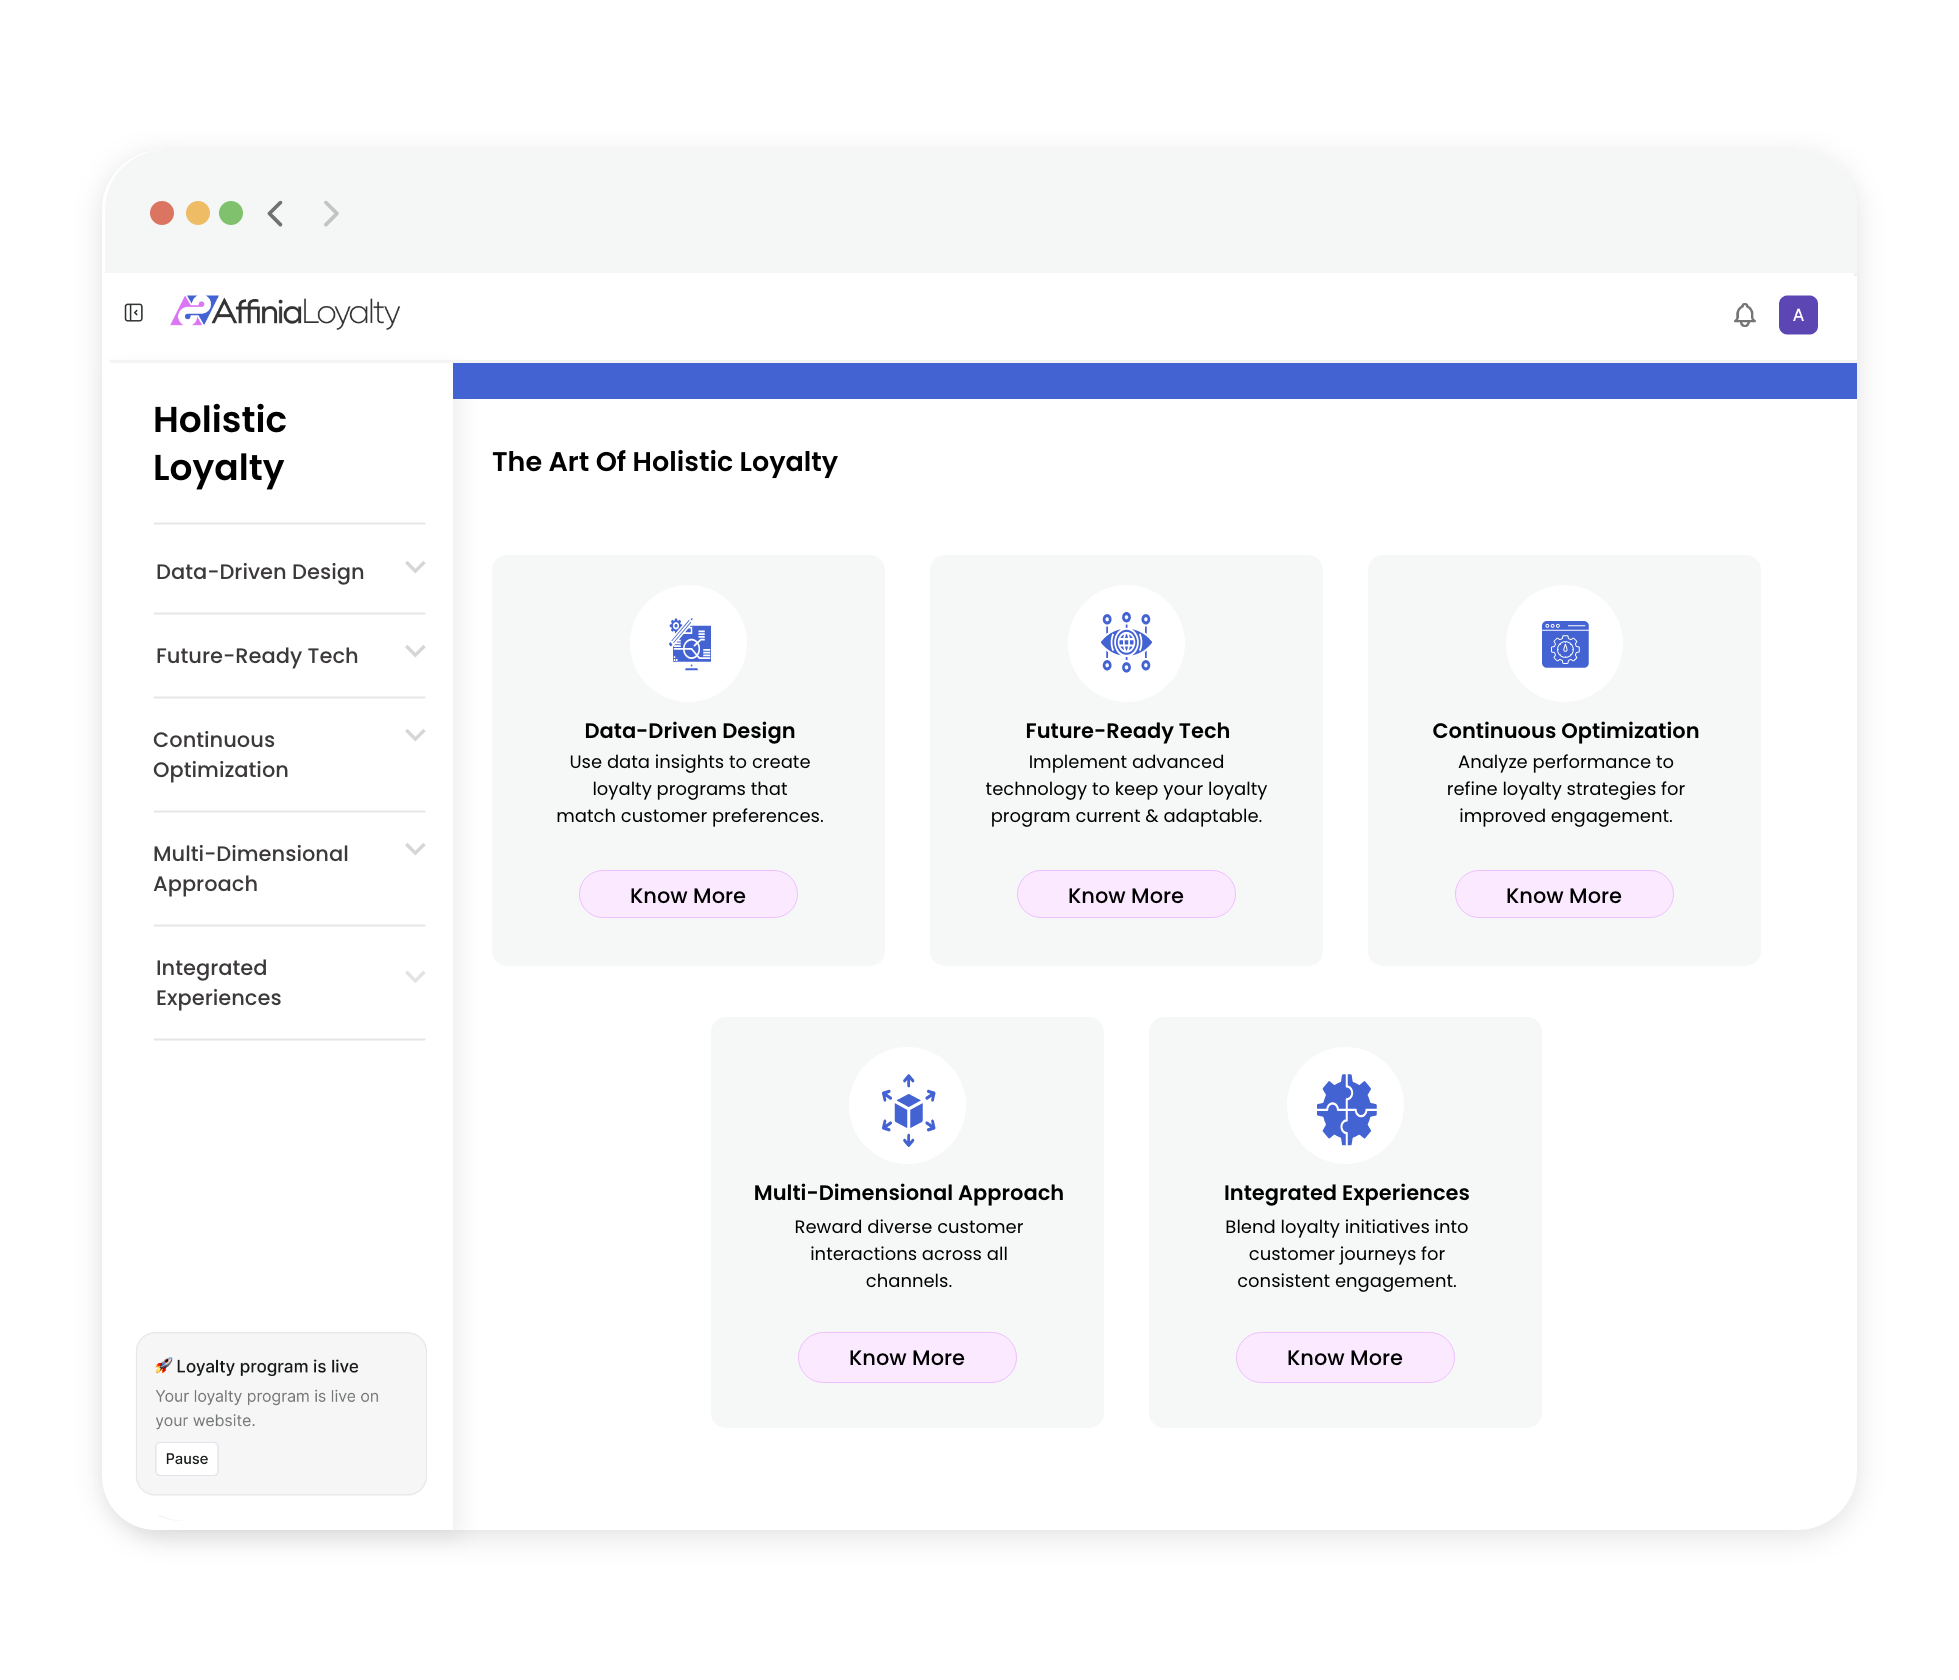Open the purple user avatar menu

(1797, 315)
